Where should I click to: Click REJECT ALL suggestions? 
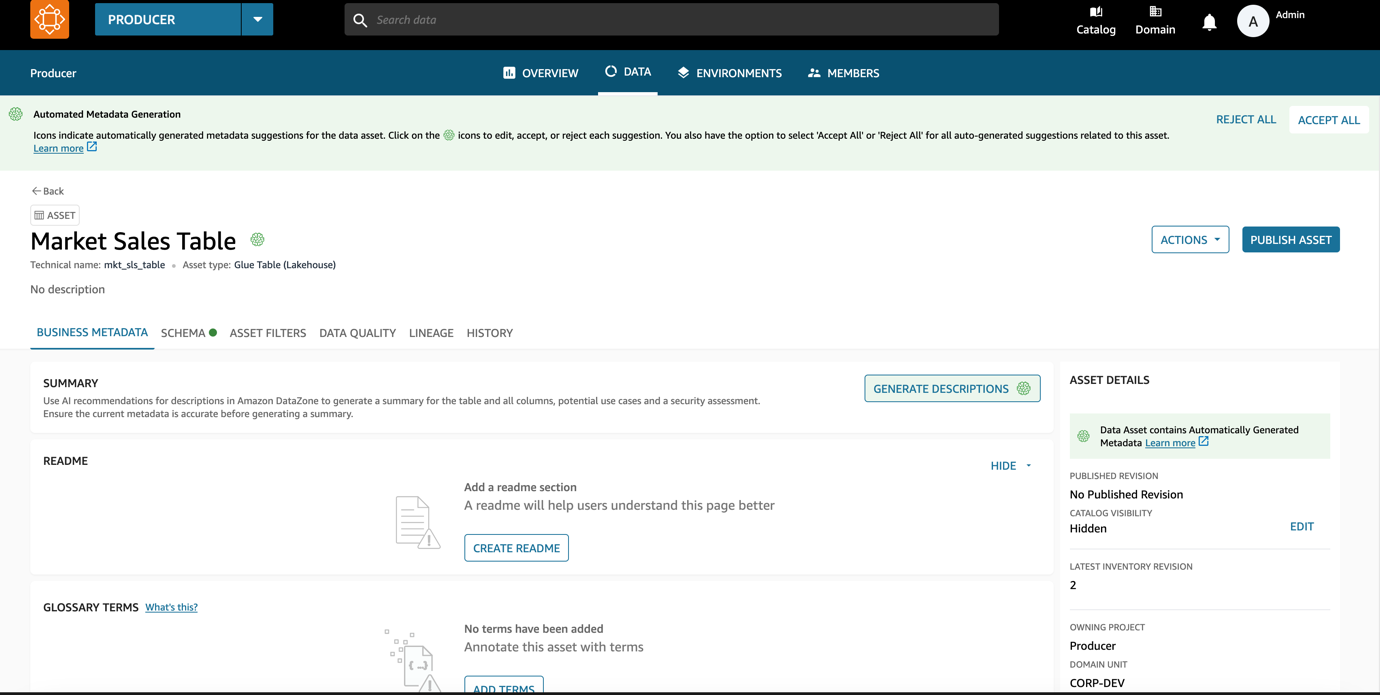click(x=1246, y=119)
